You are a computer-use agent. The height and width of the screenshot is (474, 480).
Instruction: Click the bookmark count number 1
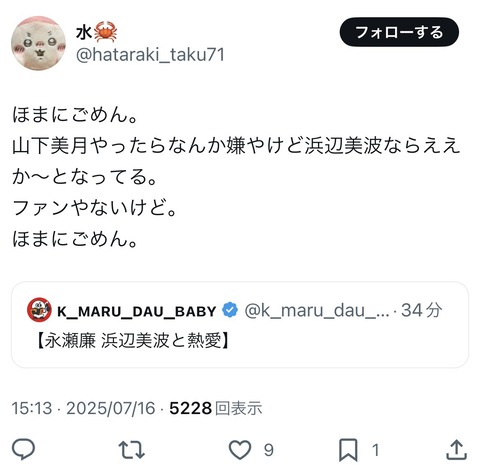pyautogui.click(x=376, y=450)
